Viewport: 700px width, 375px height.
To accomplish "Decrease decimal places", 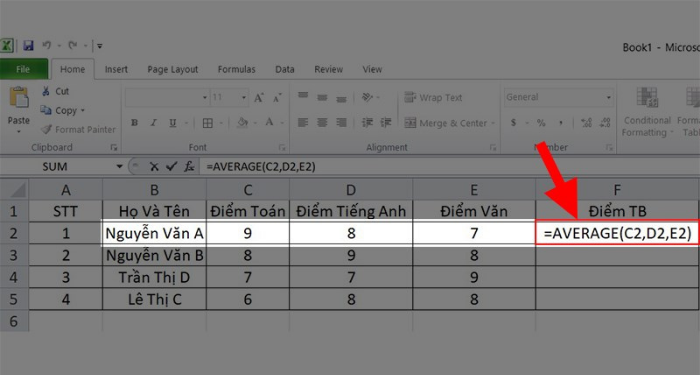I will 605,122.
